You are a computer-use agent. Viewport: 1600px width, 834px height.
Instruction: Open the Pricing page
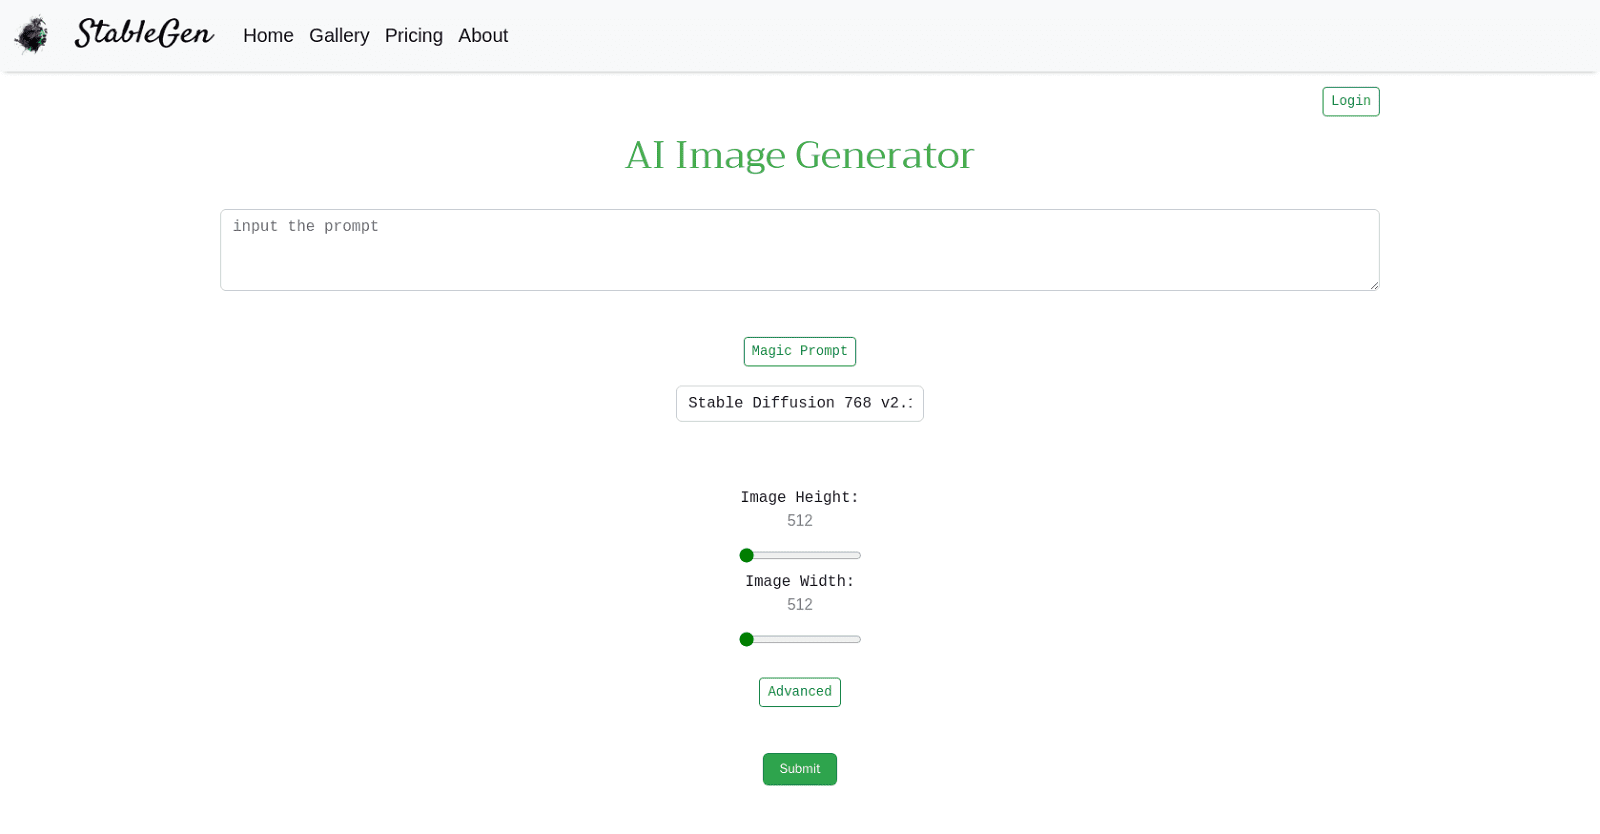tap(413, 36)
